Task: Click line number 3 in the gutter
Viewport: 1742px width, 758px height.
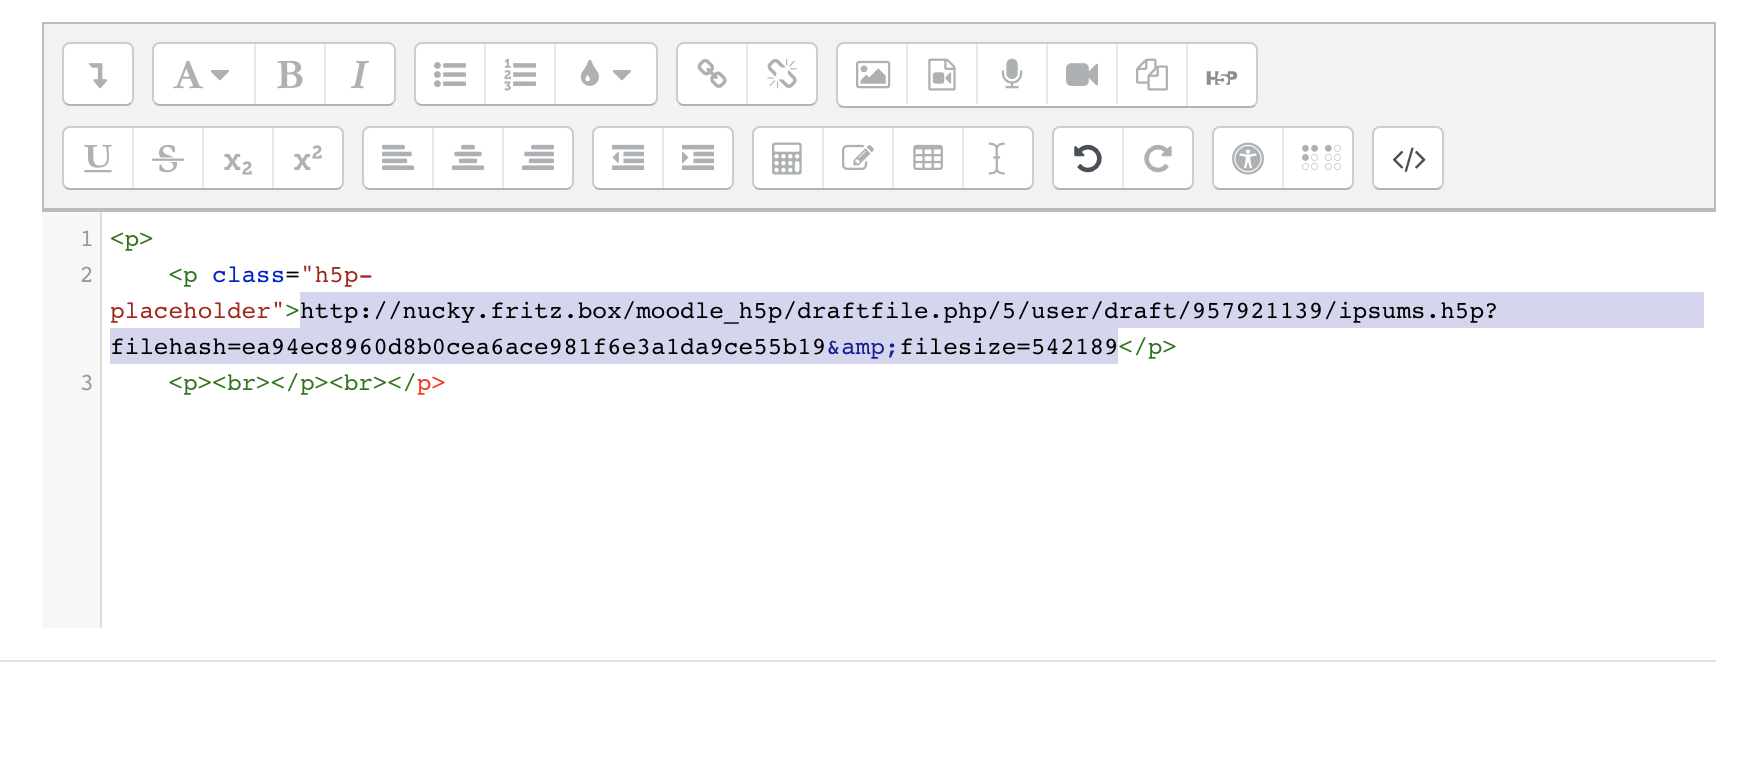Action: pos(86,383)
